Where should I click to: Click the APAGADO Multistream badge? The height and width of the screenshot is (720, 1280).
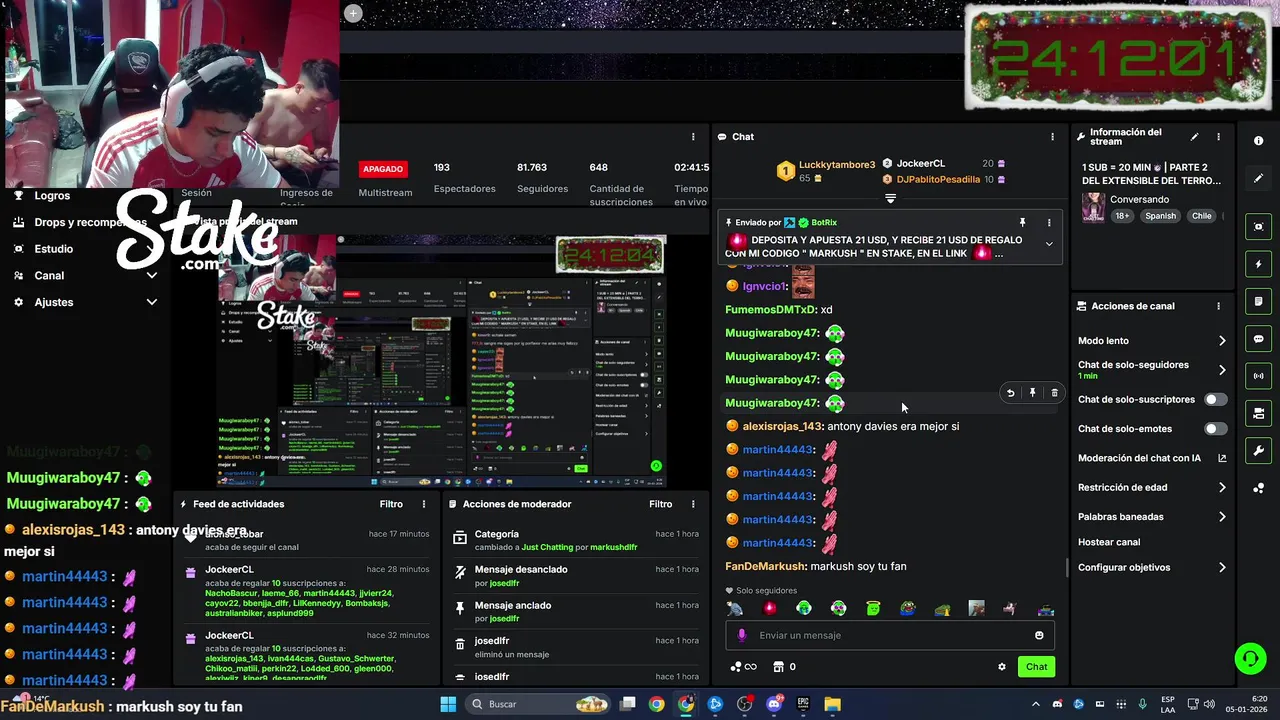click(x=383, y=169)
